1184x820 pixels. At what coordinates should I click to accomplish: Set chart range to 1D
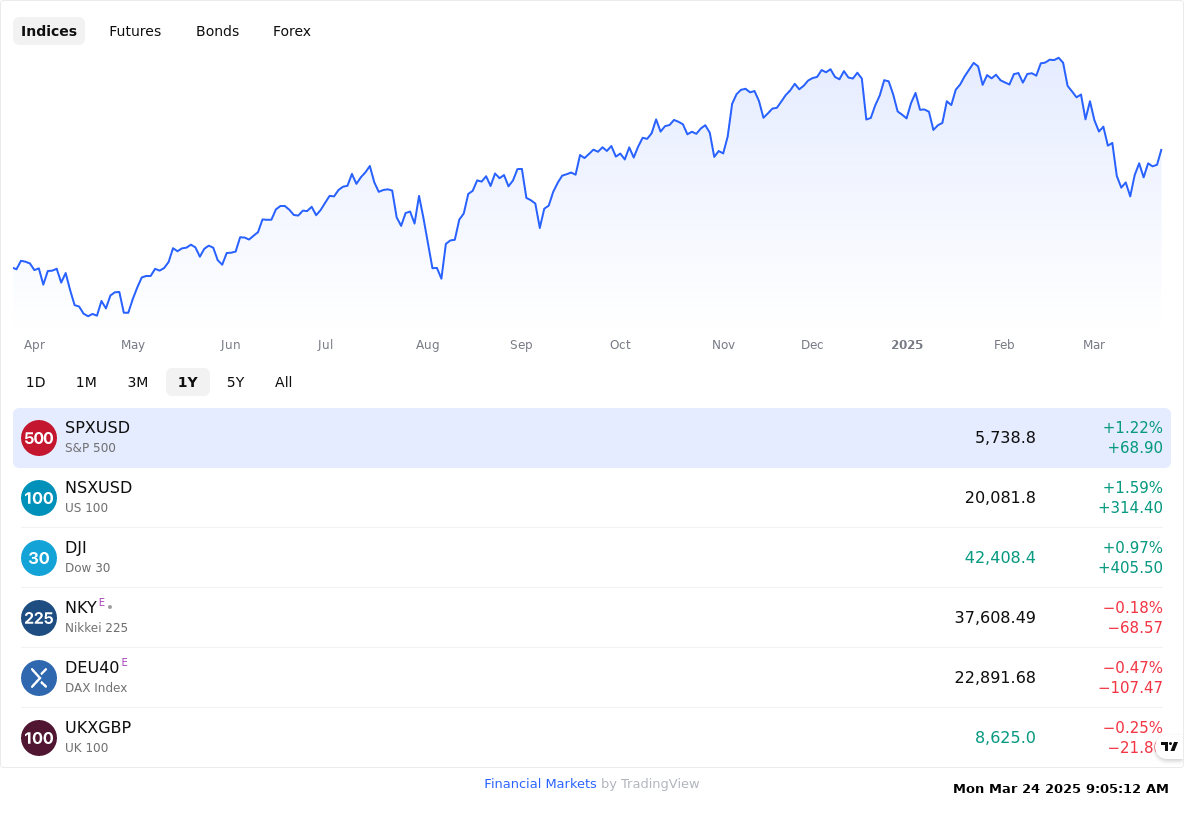(35, 382)
